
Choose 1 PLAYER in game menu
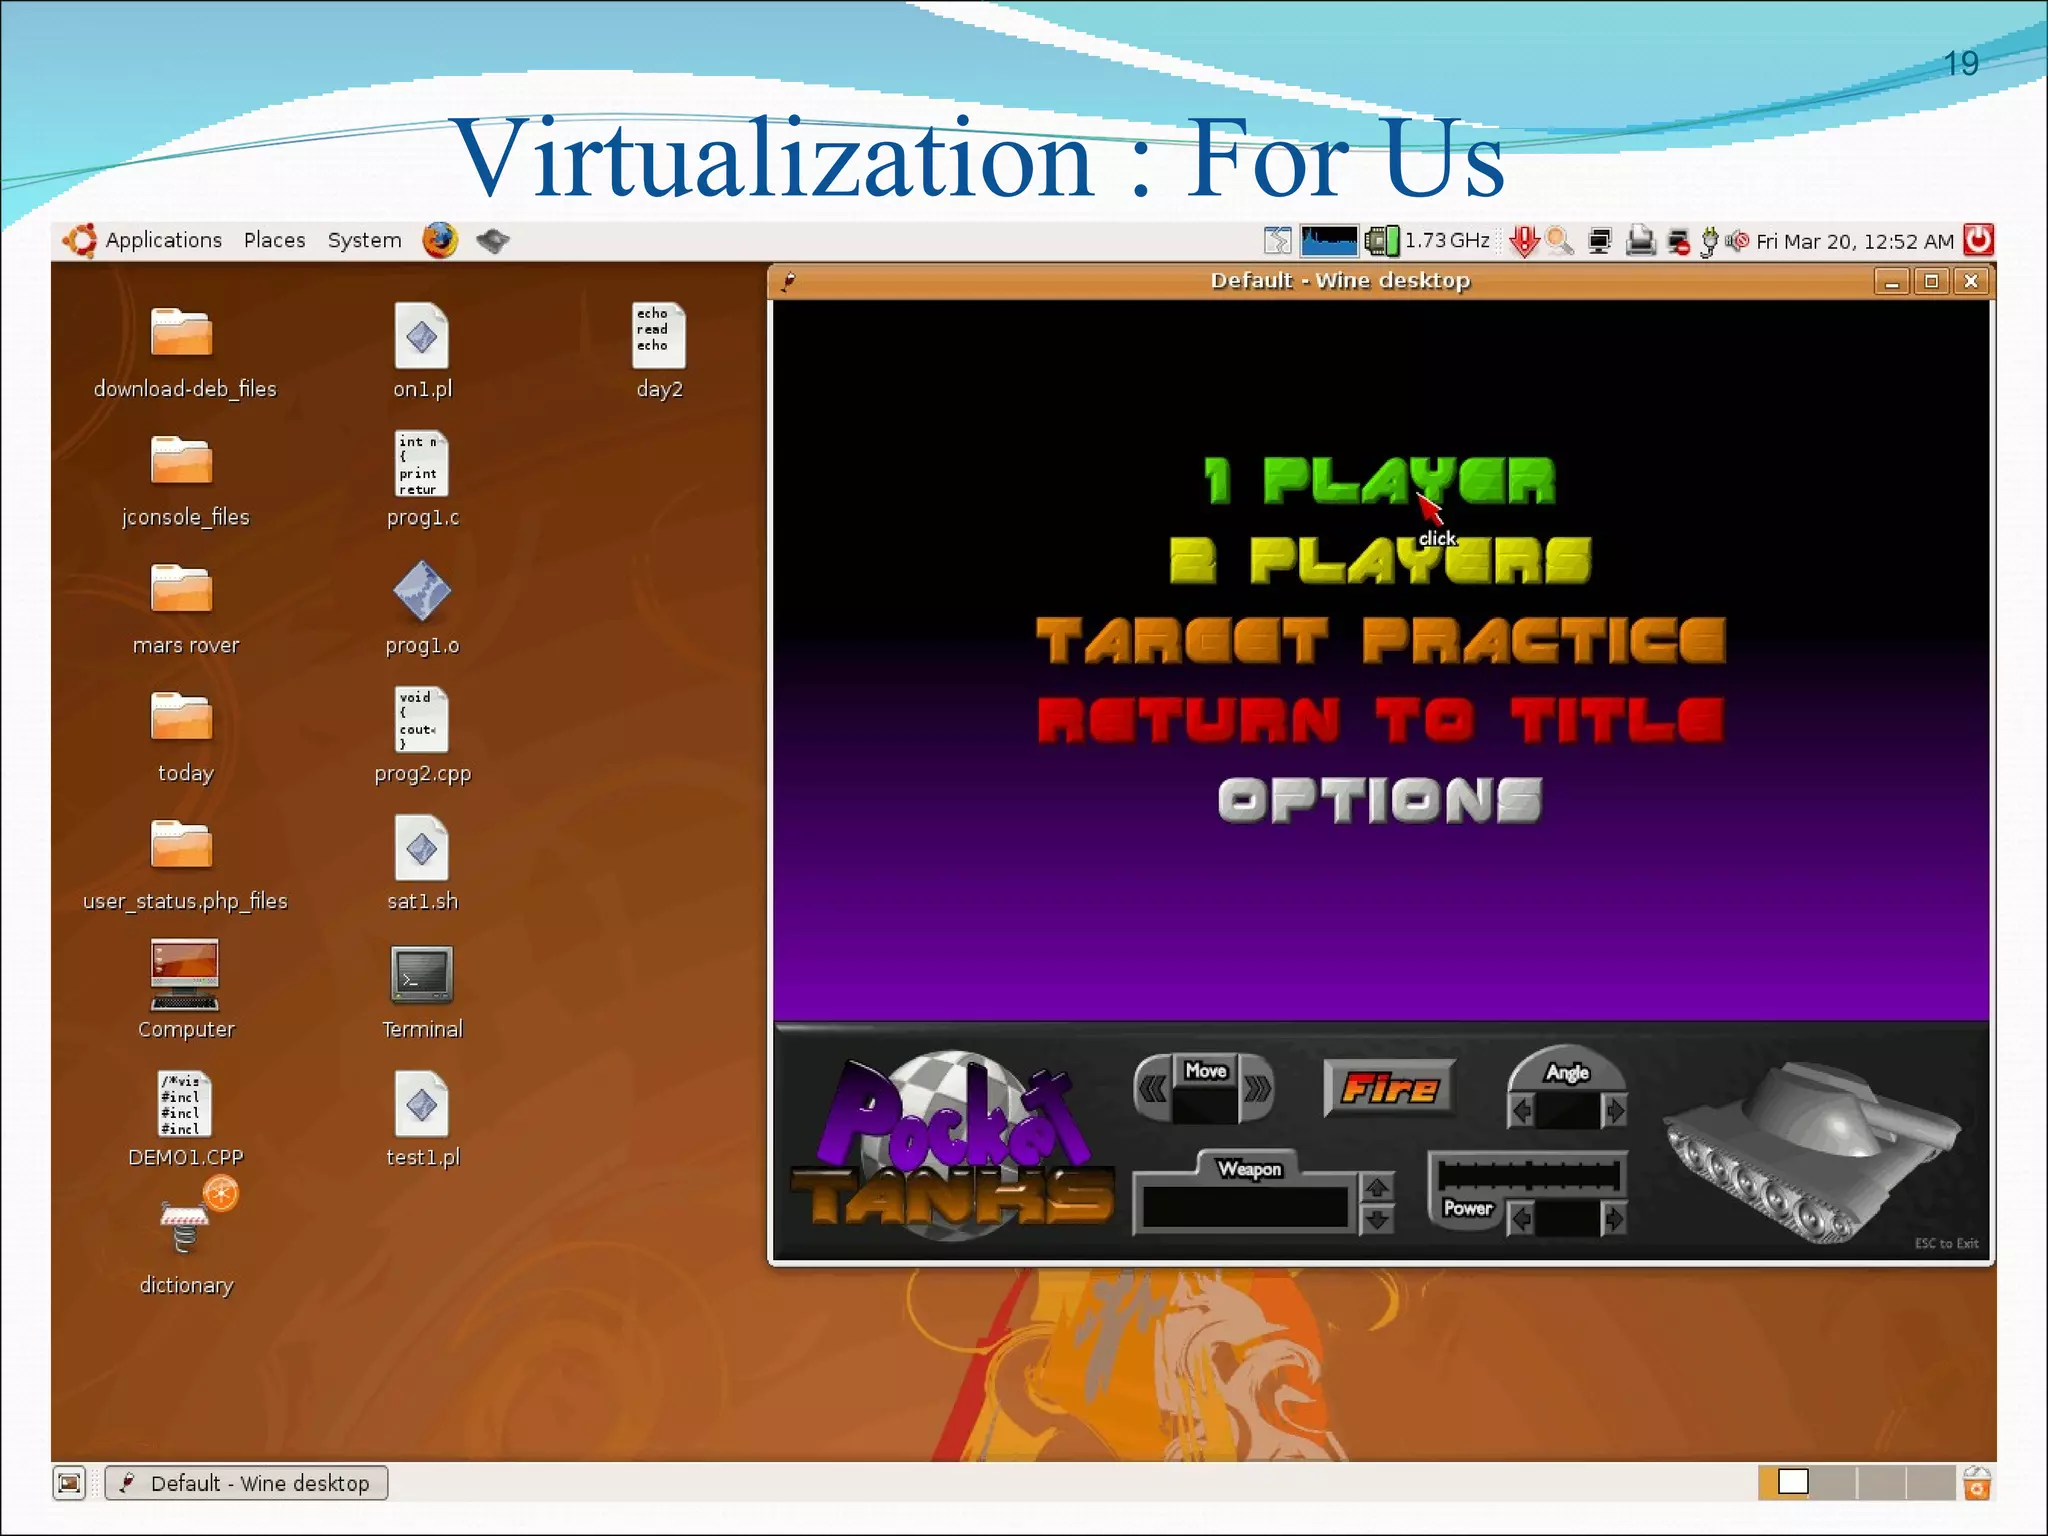pyautogui.click(x=1380, y=481)
